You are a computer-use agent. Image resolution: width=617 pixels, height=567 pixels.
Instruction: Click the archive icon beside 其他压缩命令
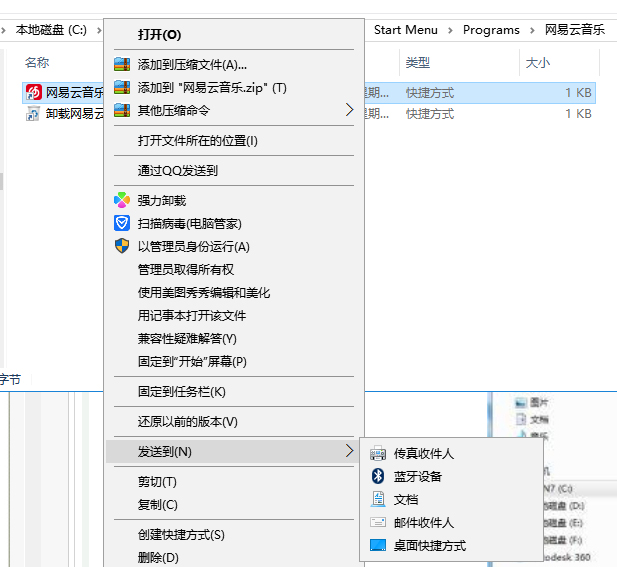click(122, 110)
